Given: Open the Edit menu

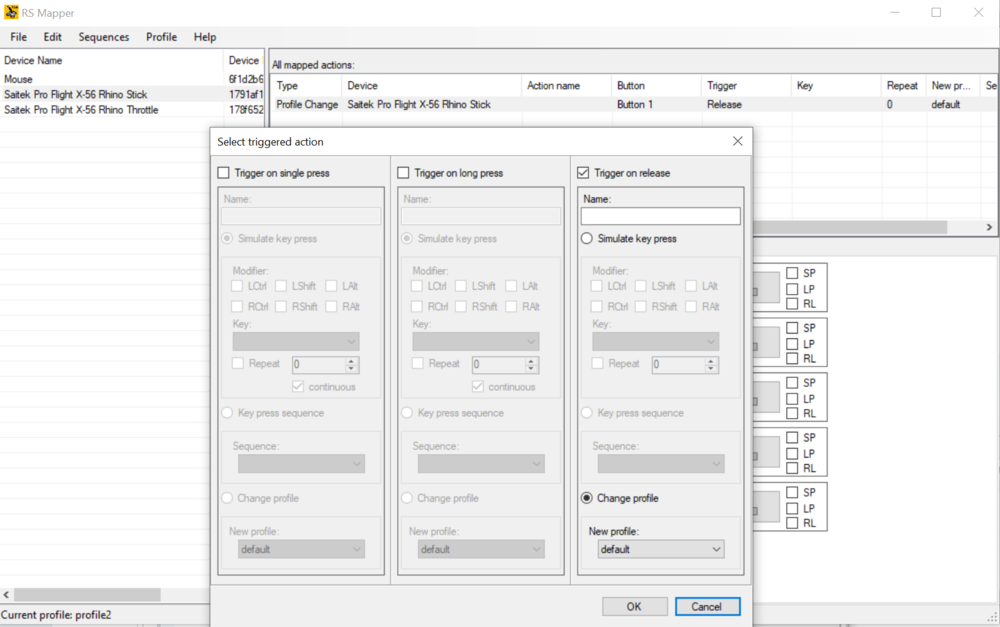Looking at the screenshot, I should 52,37.
